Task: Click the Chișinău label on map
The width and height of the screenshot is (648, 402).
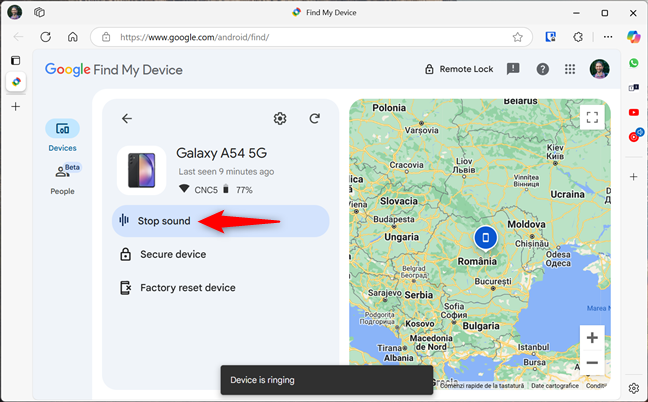Action: tap(531, 244)
